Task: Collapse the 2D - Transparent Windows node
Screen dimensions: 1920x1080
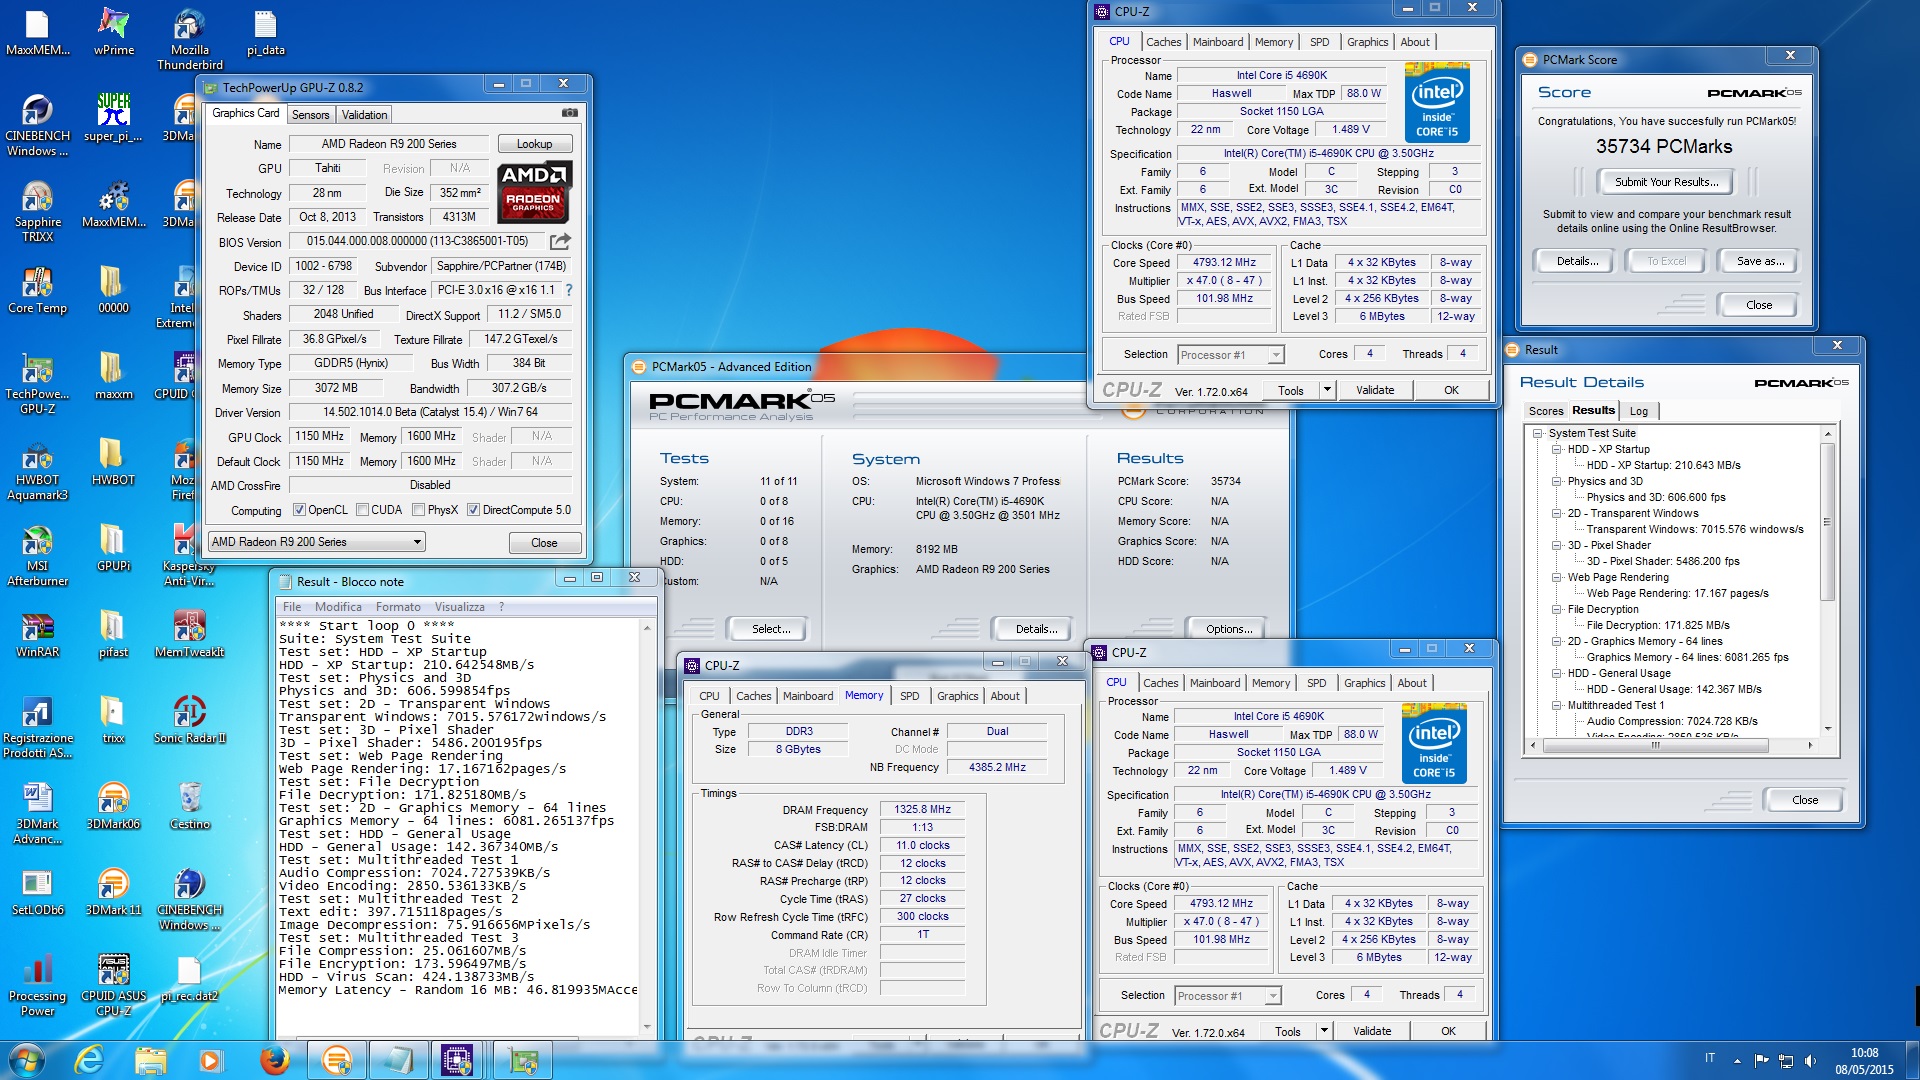Action: click(x=1557, y=513)
